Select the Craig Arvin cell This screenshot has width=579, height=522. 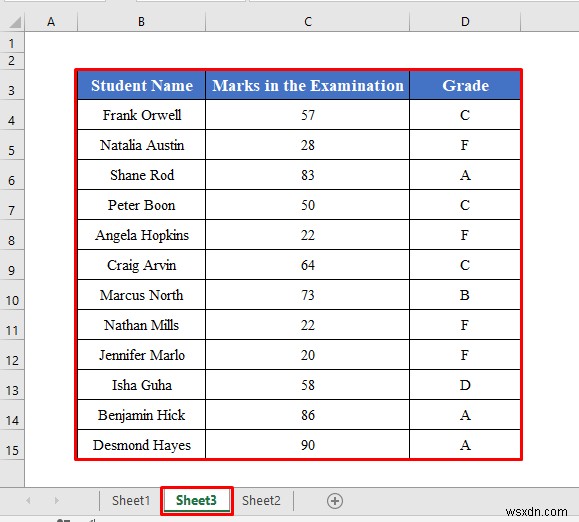click(x=141, y=265)
